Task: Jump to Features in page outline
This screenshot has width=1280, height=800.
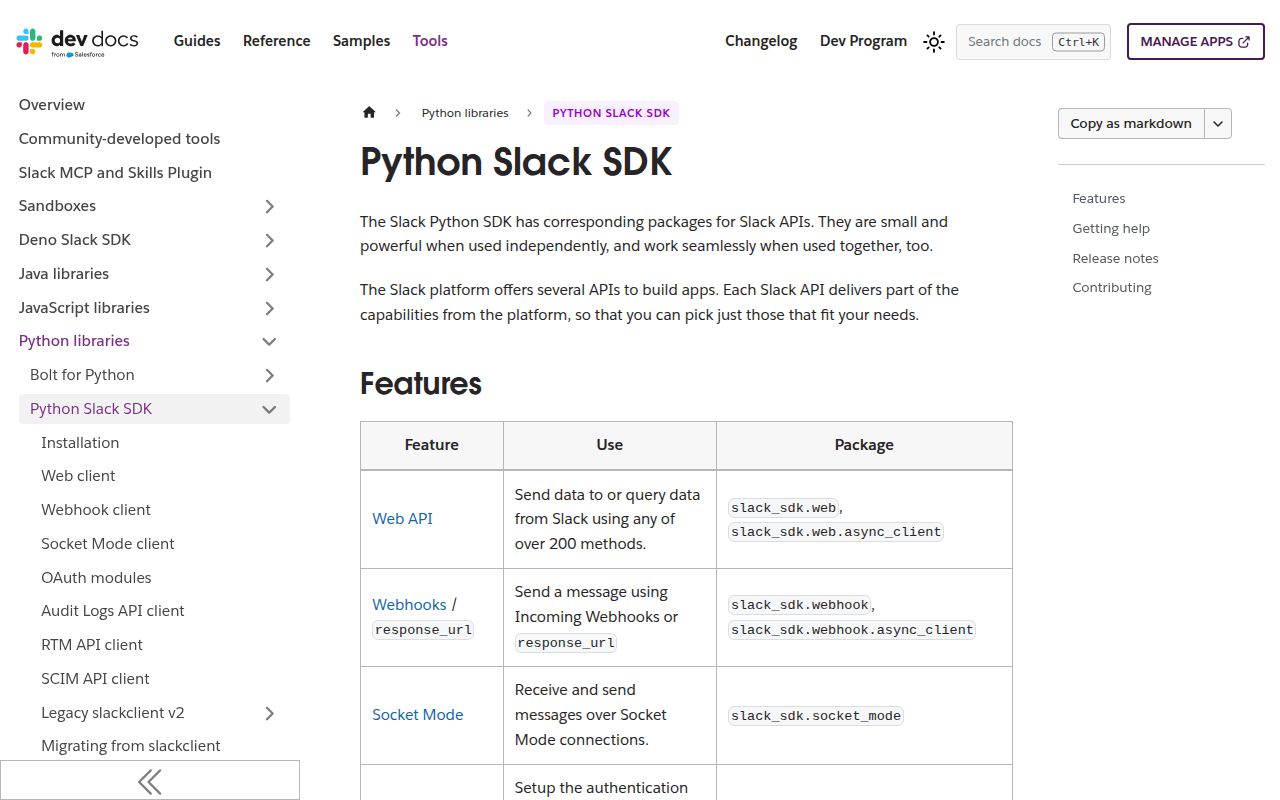Action: coord(1099,199)
